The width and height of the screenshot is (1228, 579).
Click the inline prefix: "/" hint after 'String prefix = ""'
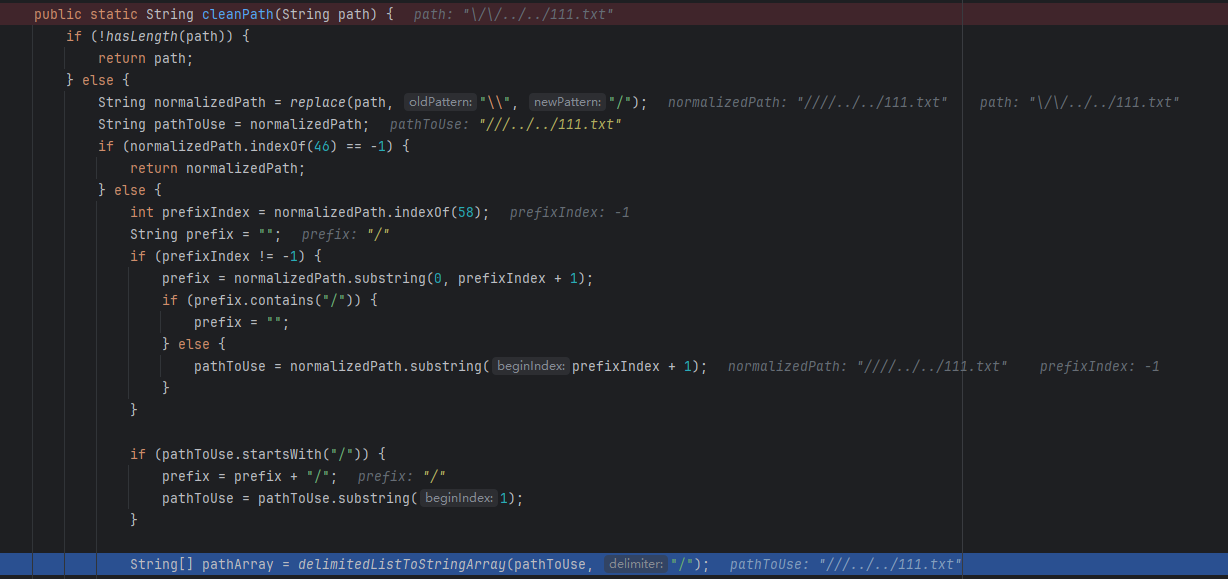click(345, 234)
